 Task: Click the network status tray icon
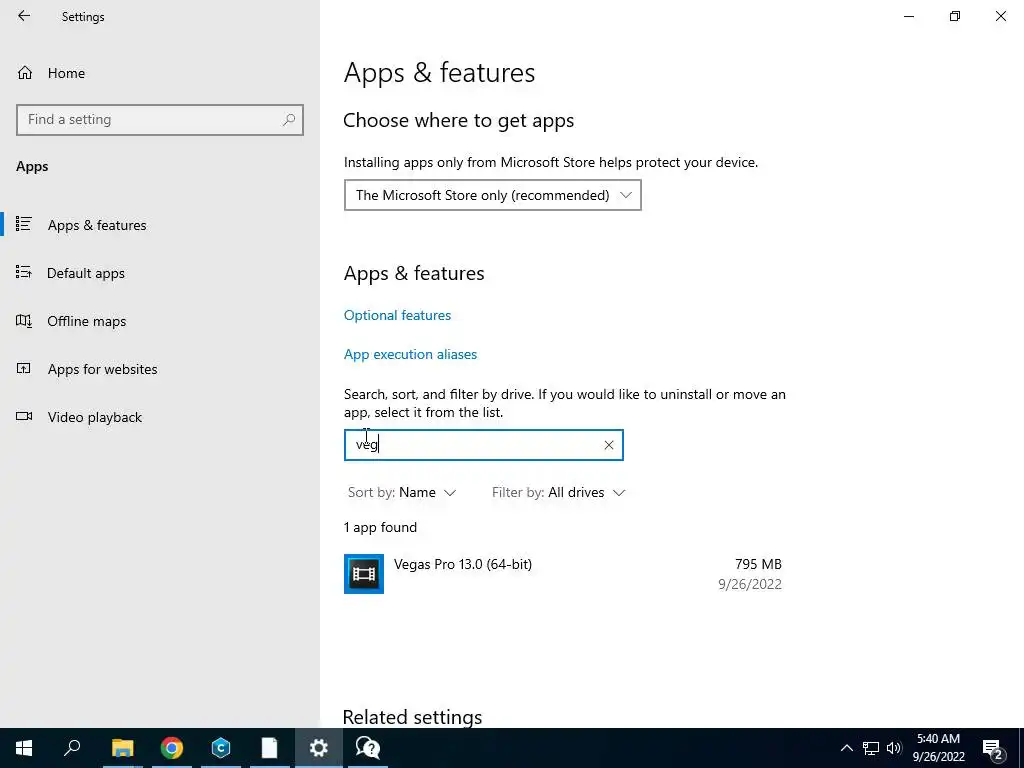(871, 748)
